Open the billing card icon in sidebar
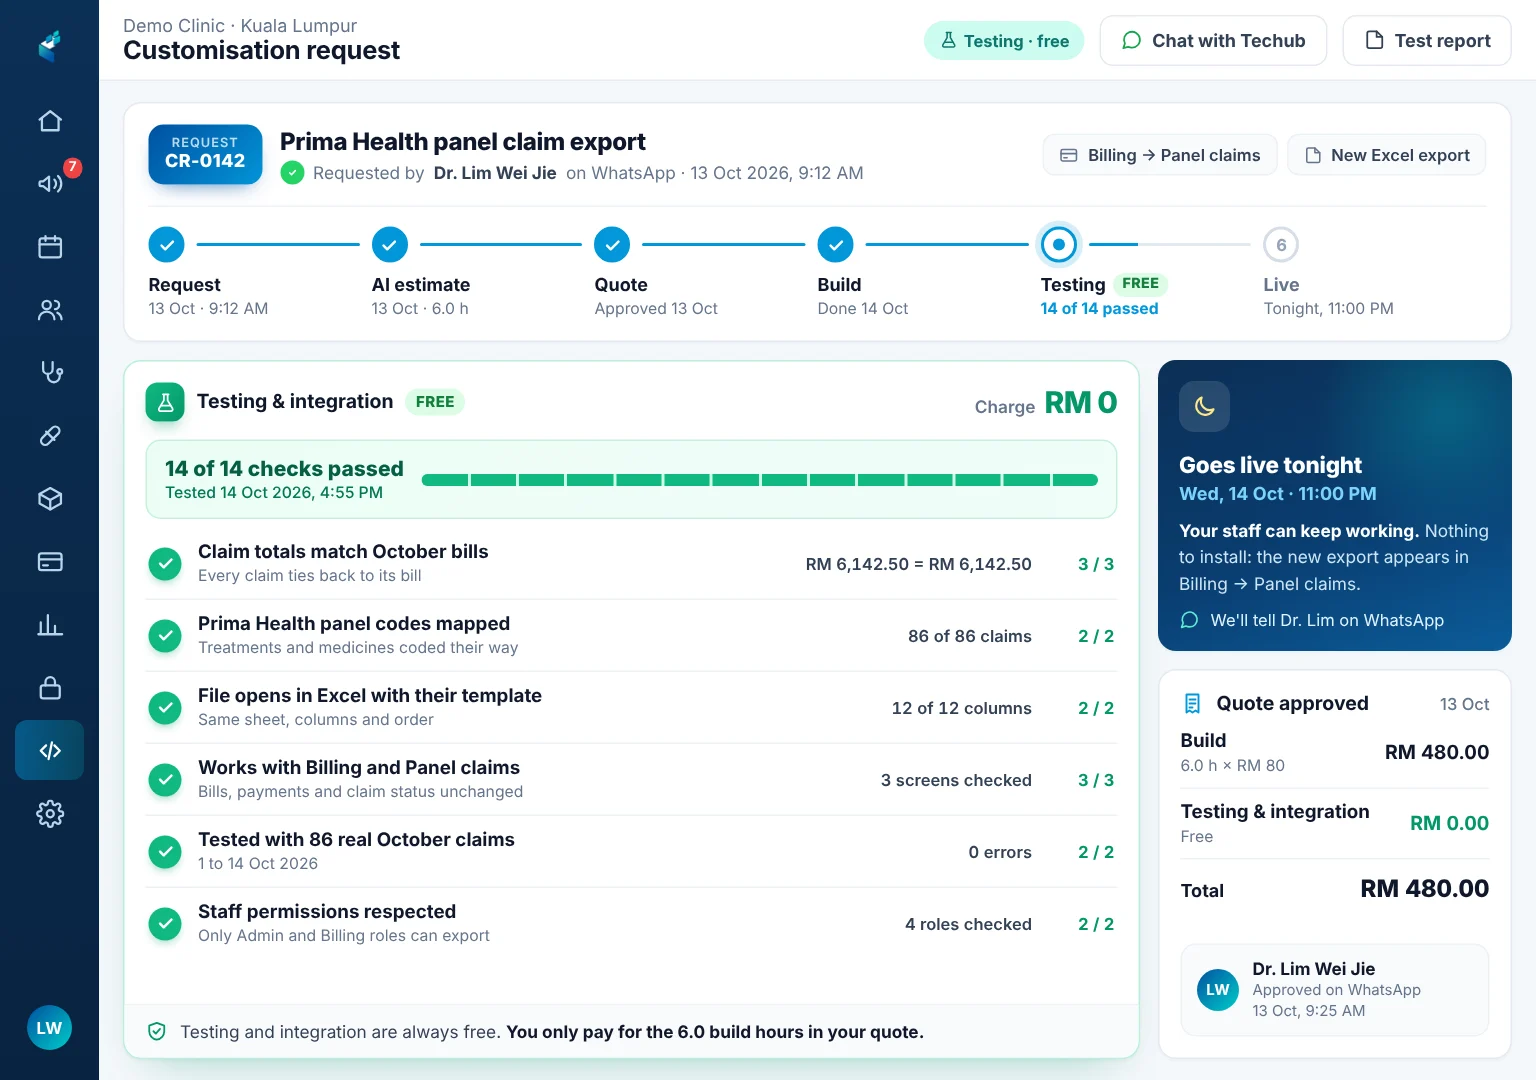Image resolution: width=1536 pixels, height=1080 pixels. pyautogui.click(x=50, y=562)
